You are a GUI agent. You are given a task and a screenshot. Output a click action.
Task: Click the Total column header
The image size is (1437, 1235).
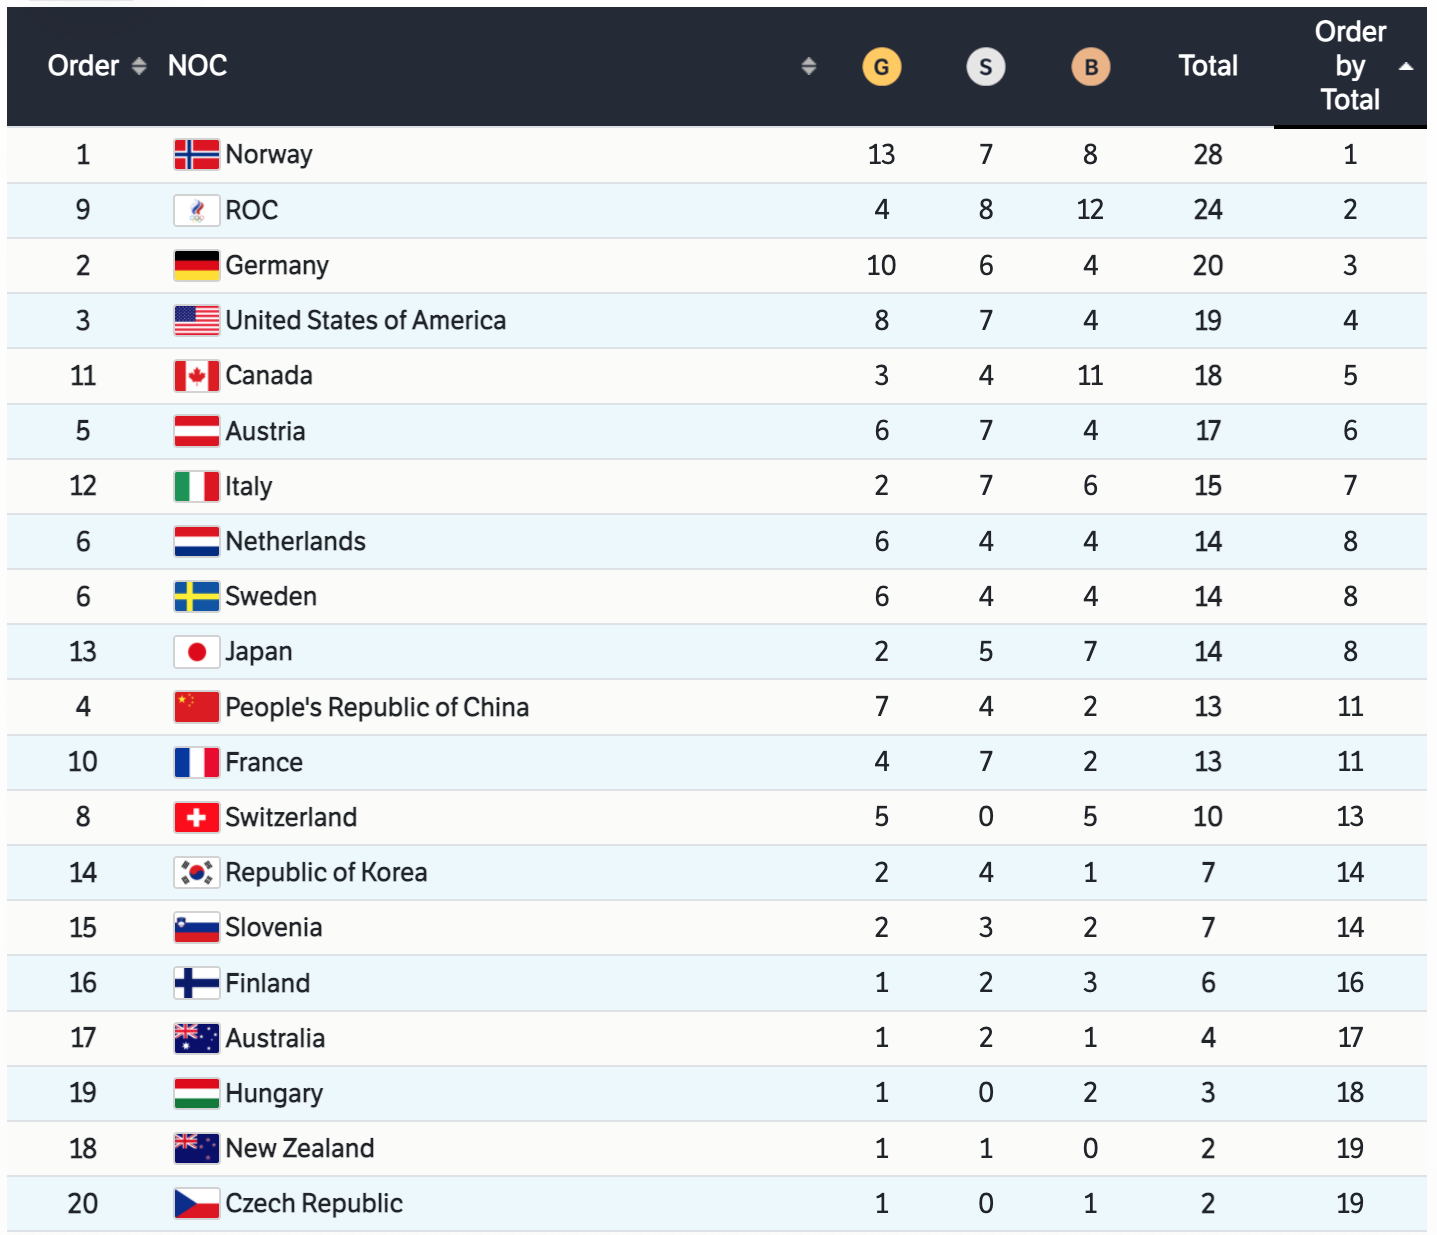[1208, 66]
